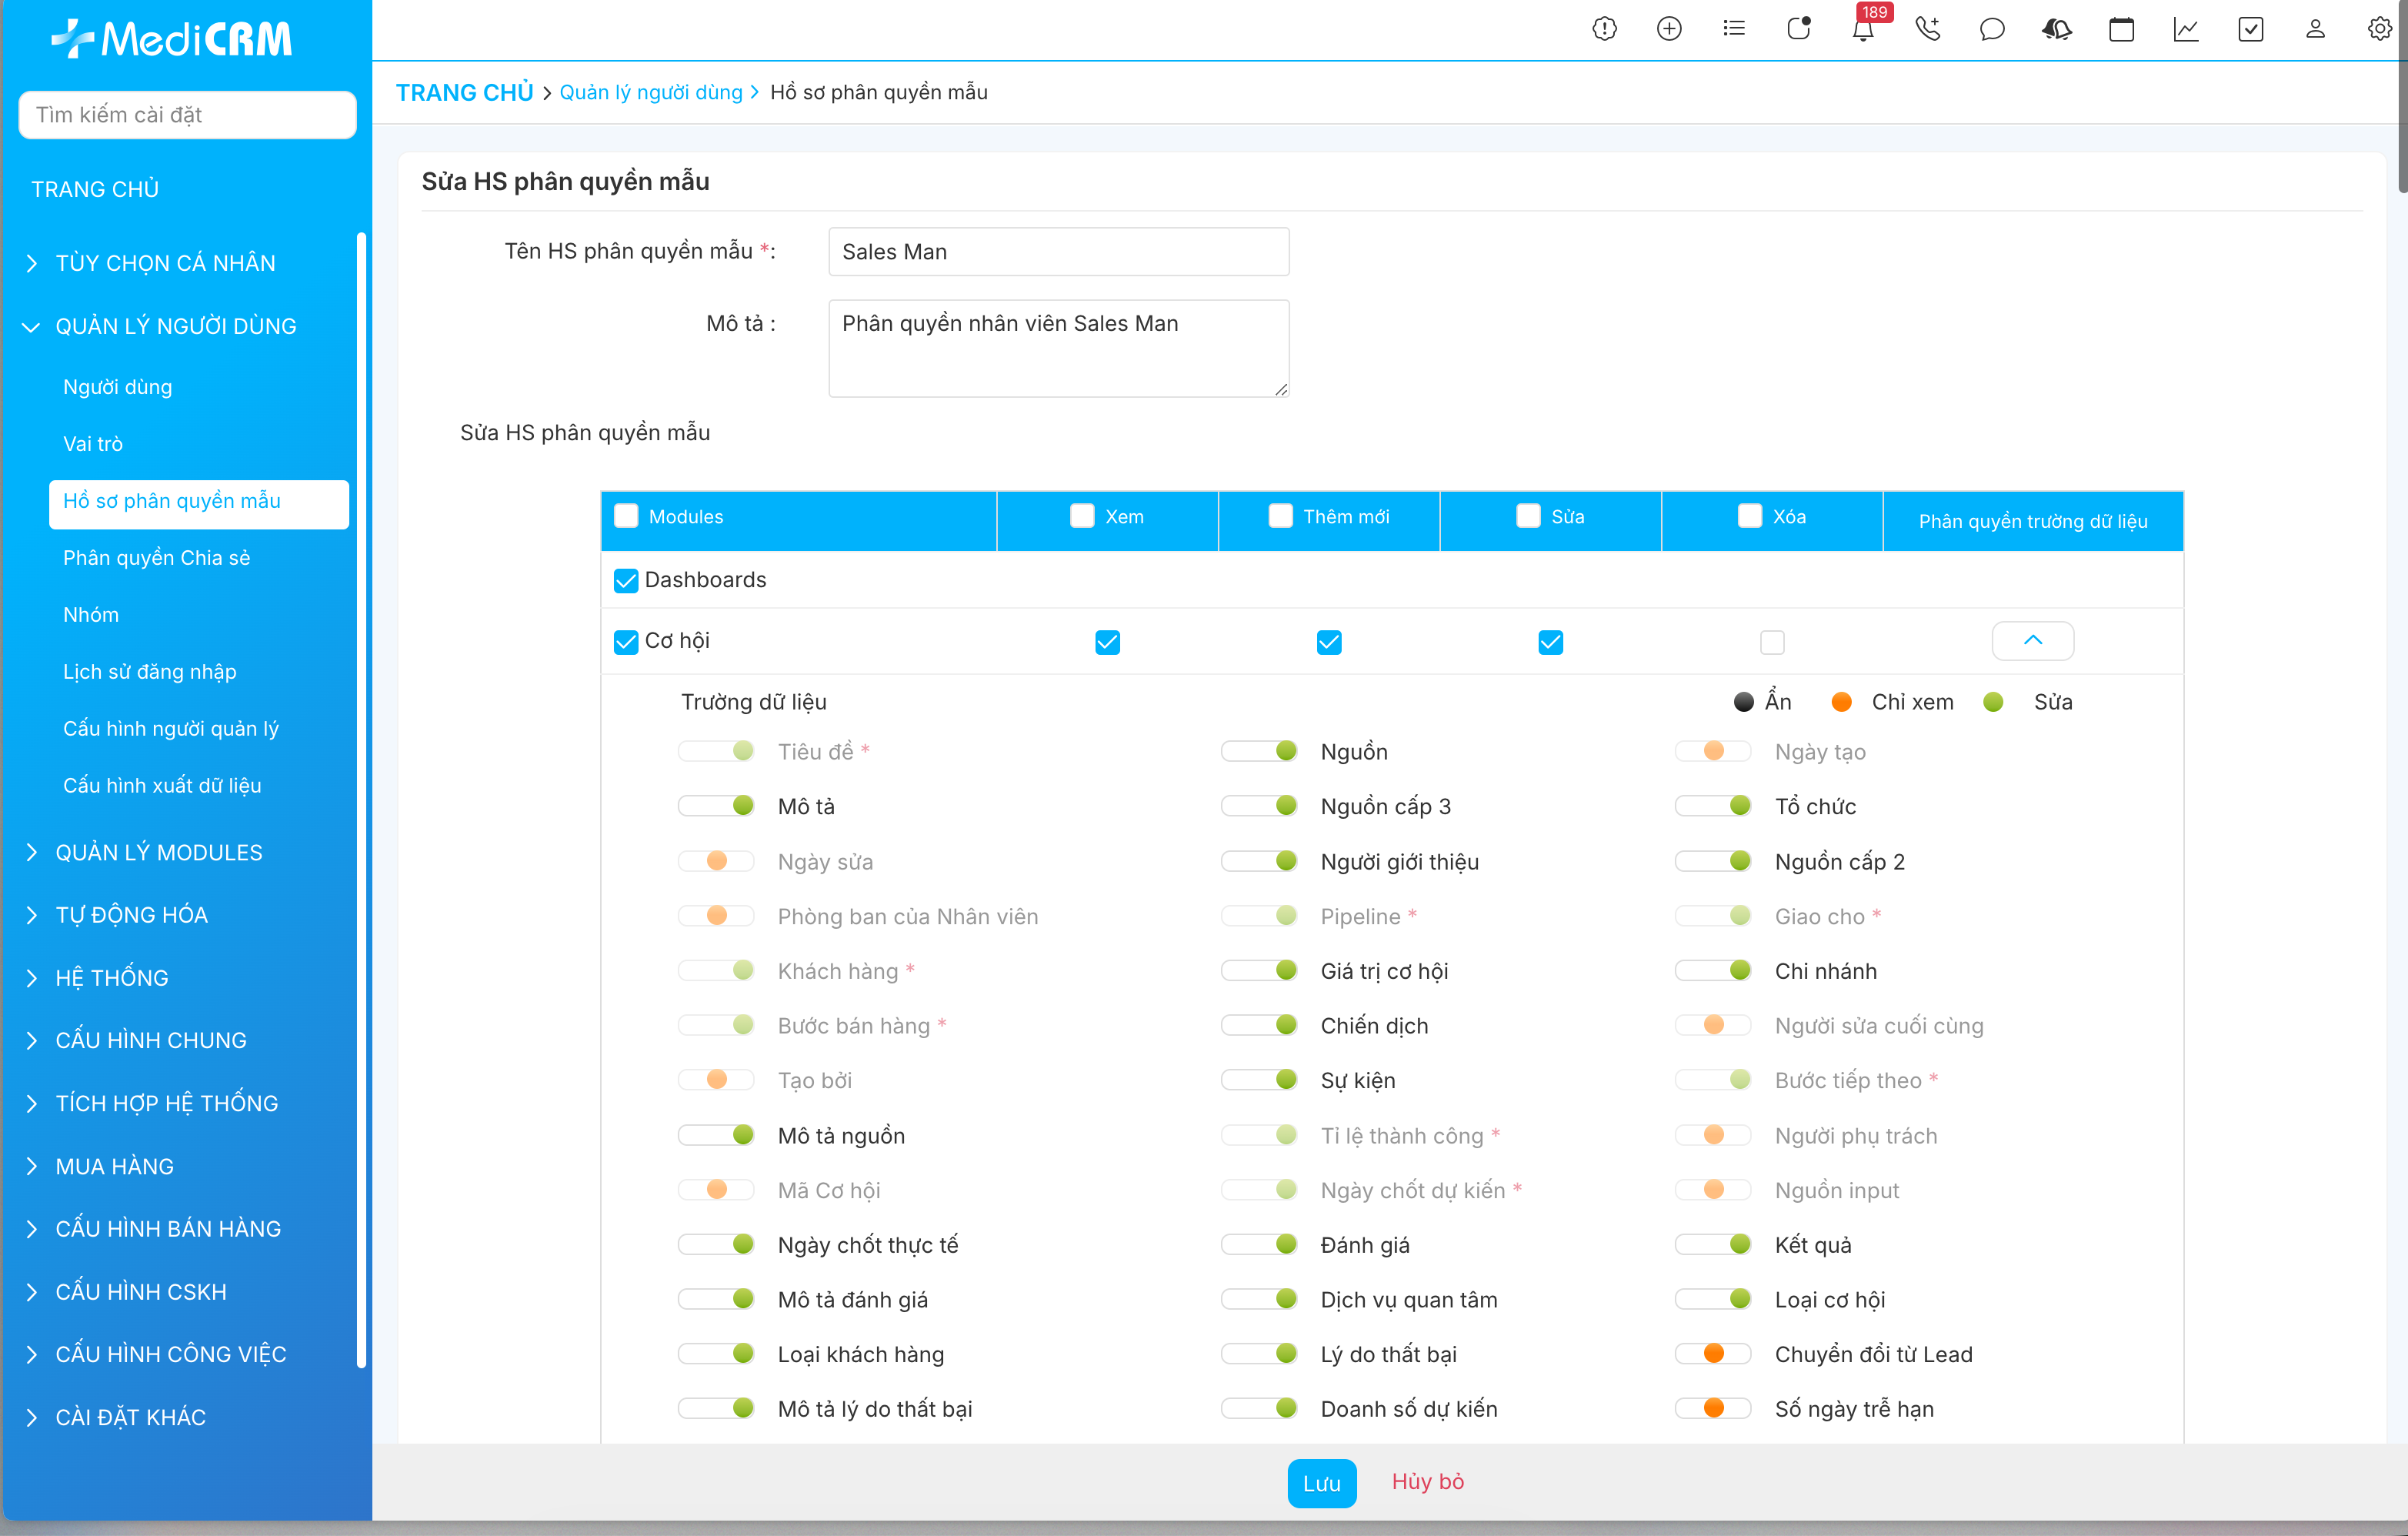Expand QUẢN LÝ MODULES sidebar section
The width and height of the screenshot is (2408, 1536).
click(x=159, y=852)
